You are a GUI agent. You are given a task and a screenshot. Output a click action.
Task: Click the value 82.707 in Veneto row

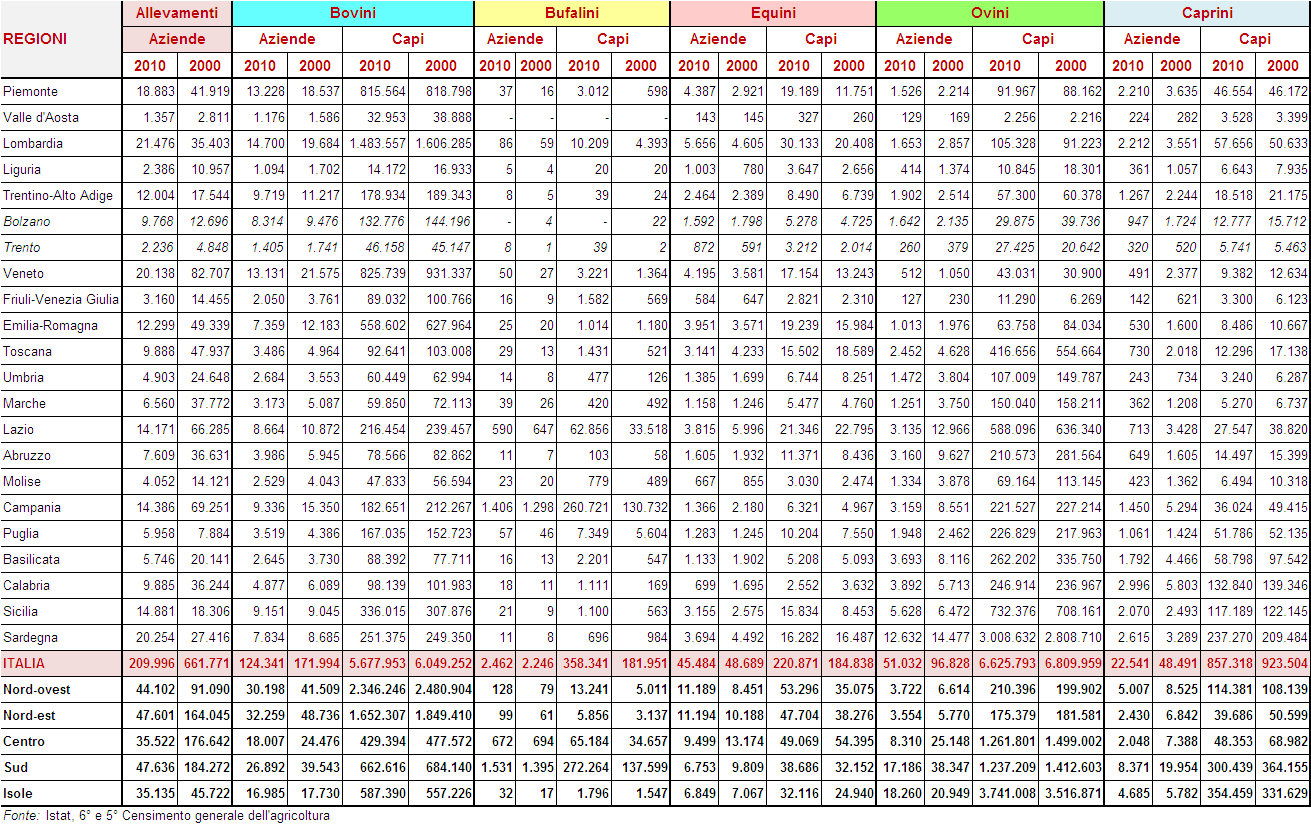[x=209, y=274]
